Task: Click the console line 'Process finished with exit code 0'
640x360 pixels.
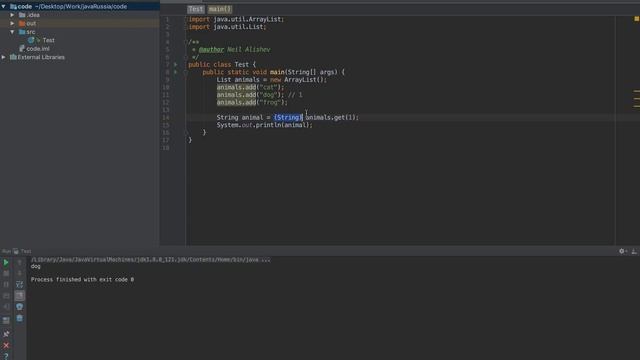Action: [82, 280]
